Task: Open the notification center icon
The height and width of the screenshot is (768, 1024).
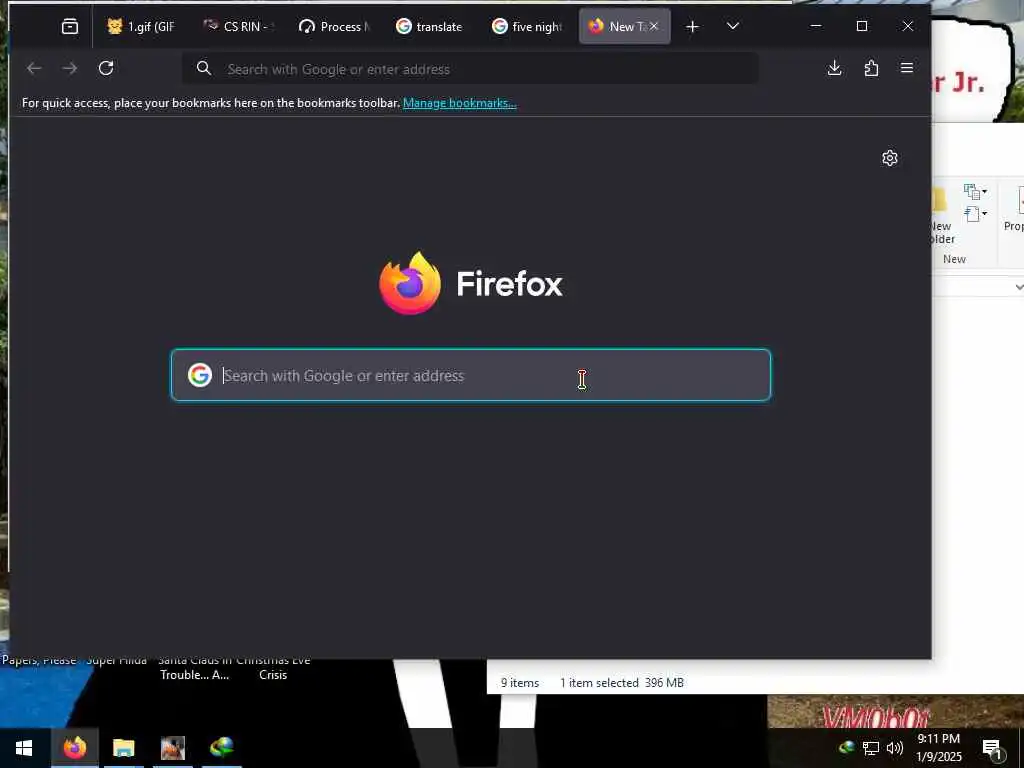Action: [x=993, y=748]
